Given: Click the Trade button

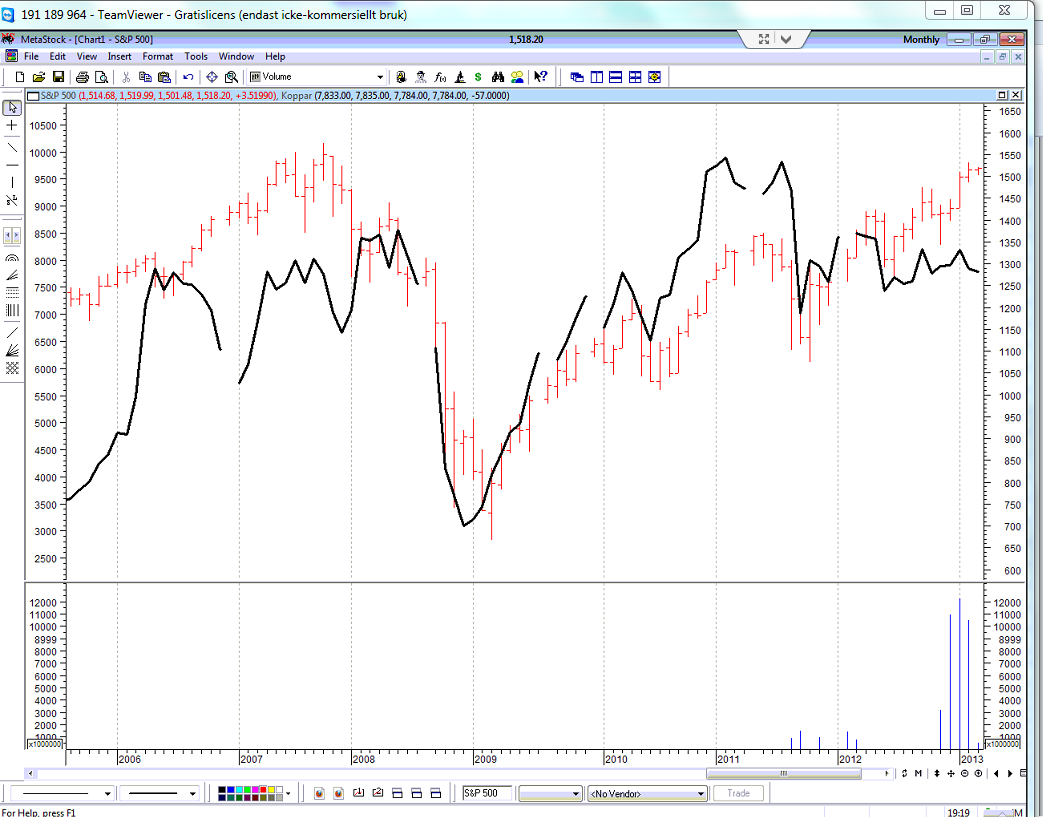Looking at the screenshot, I should coord(738,793).
